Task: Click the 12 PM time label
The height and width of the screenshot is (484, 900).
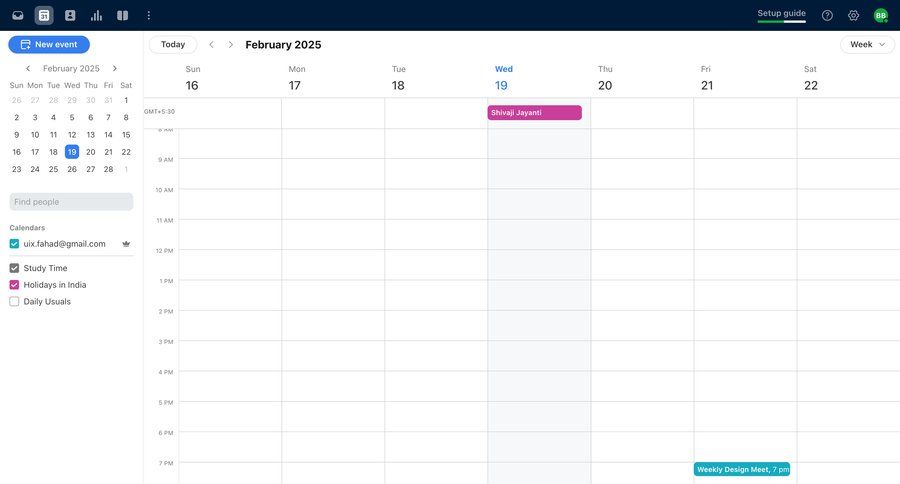Action: 165,251
